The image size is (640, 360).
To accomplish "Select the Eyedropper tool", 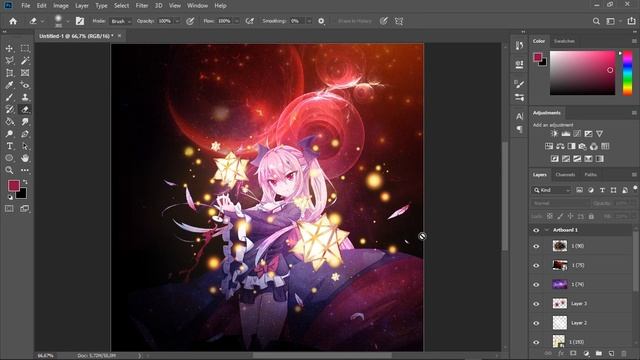I will point(9,85).
